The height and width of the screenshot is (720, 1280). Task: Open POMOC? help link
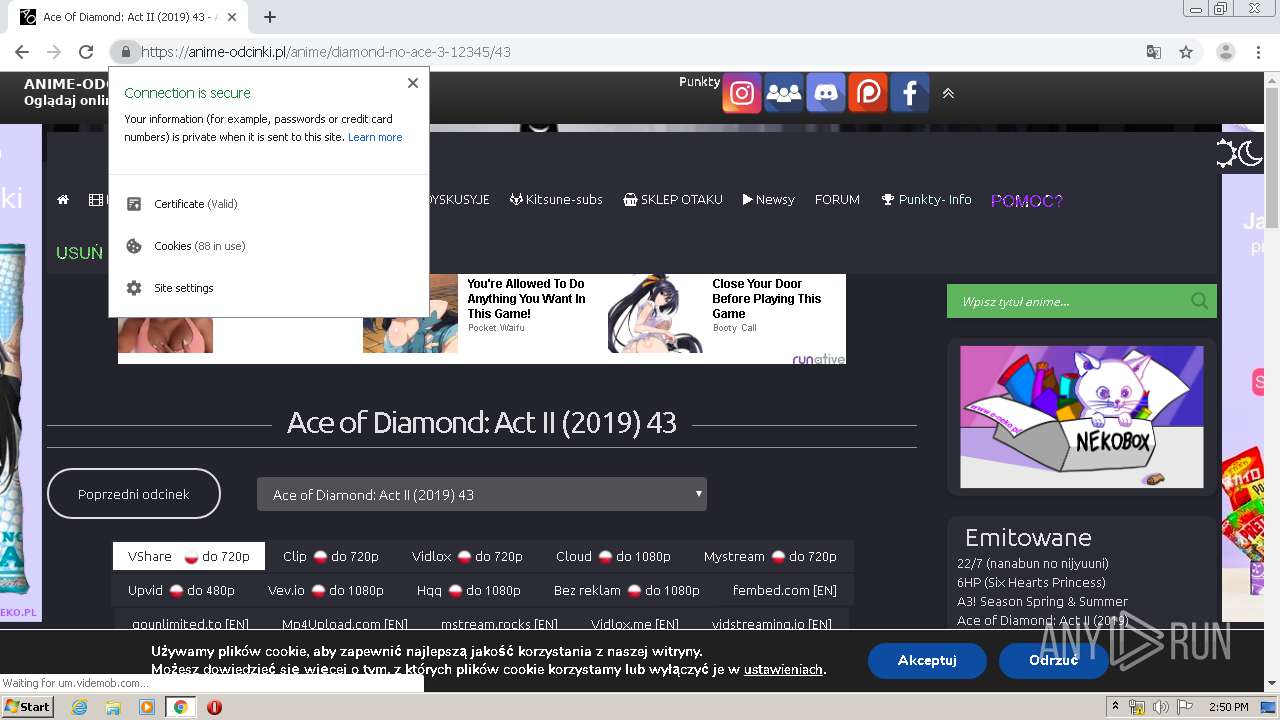pyautogui.click(x=1027, y=201)
